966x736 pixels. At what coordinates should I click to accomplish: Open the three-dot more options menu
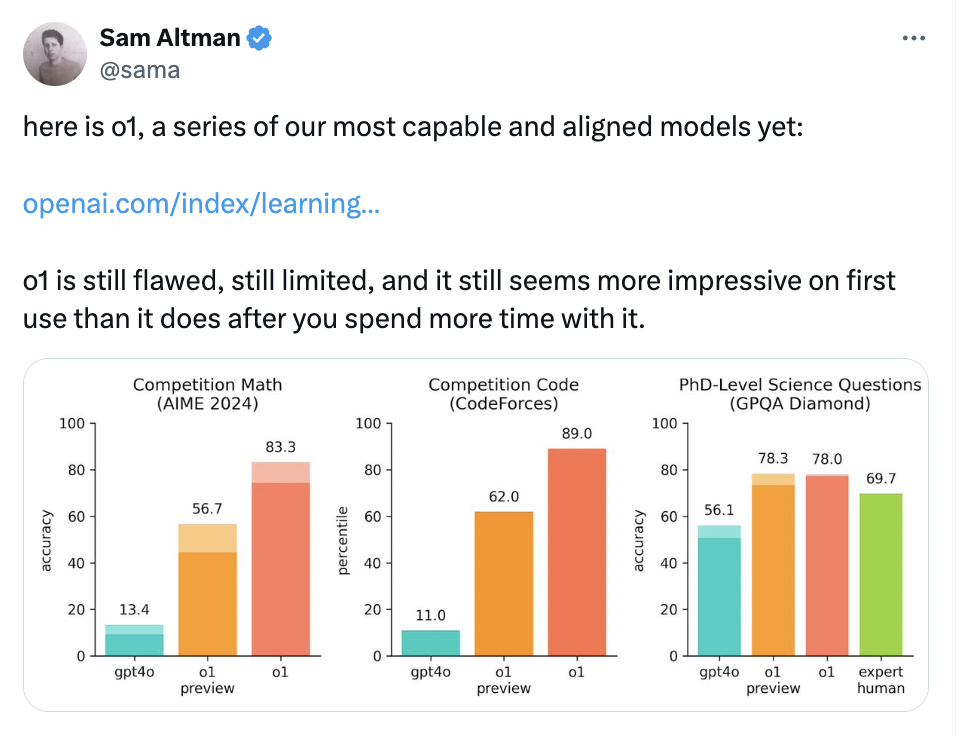[914, 38]
